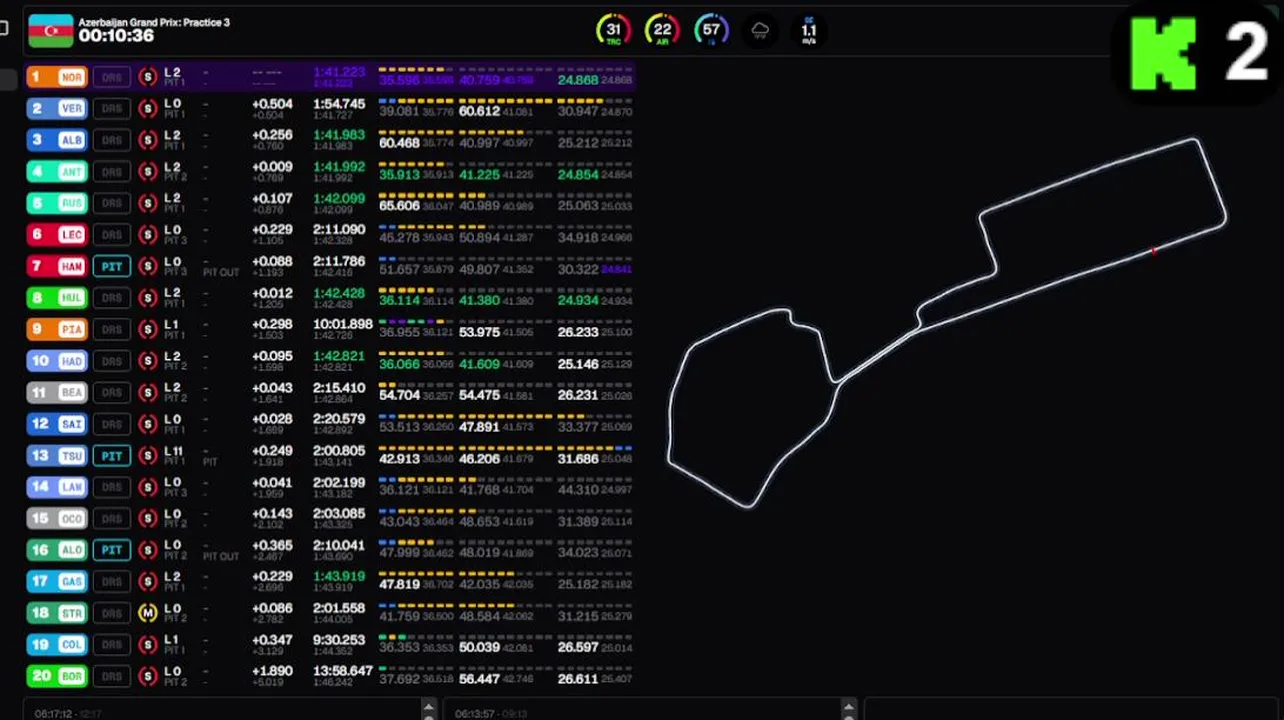Click the humidity gauge showing 57
1284x720 pixels.
[x=711, y=30]
